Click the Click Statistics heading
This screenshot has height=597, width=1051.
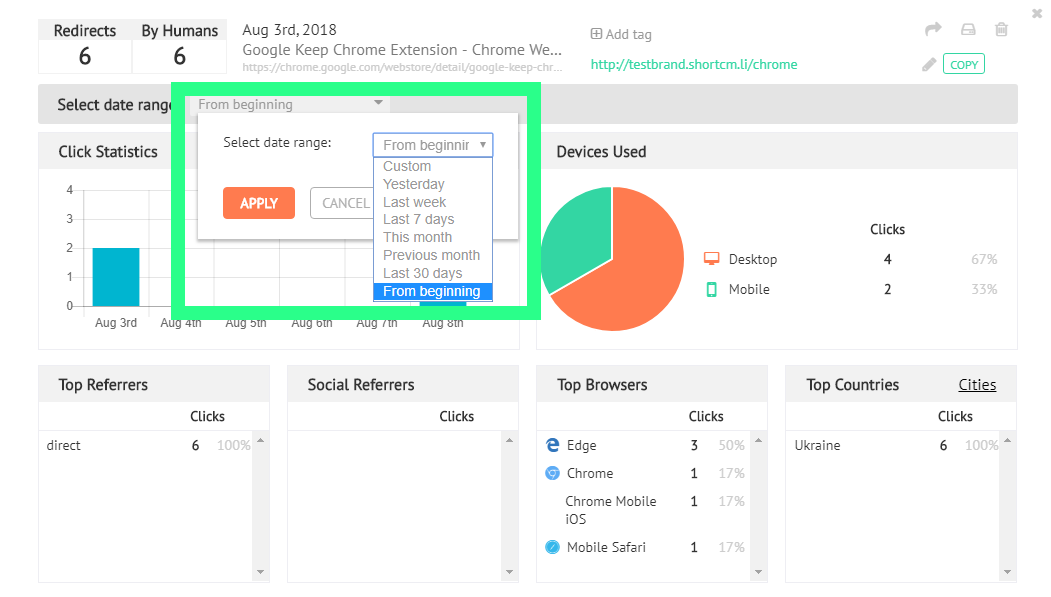[x=108, y=151]
